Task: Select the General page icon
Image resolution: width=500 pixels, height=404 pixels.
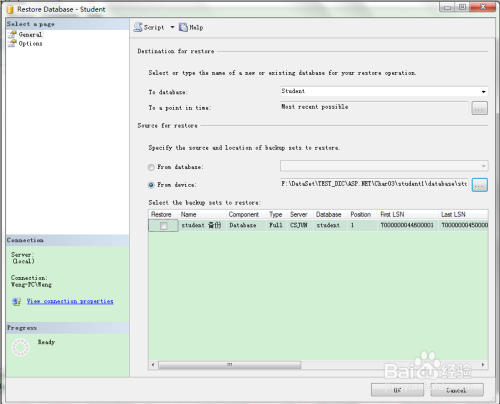Action: [x=12, y=34]
